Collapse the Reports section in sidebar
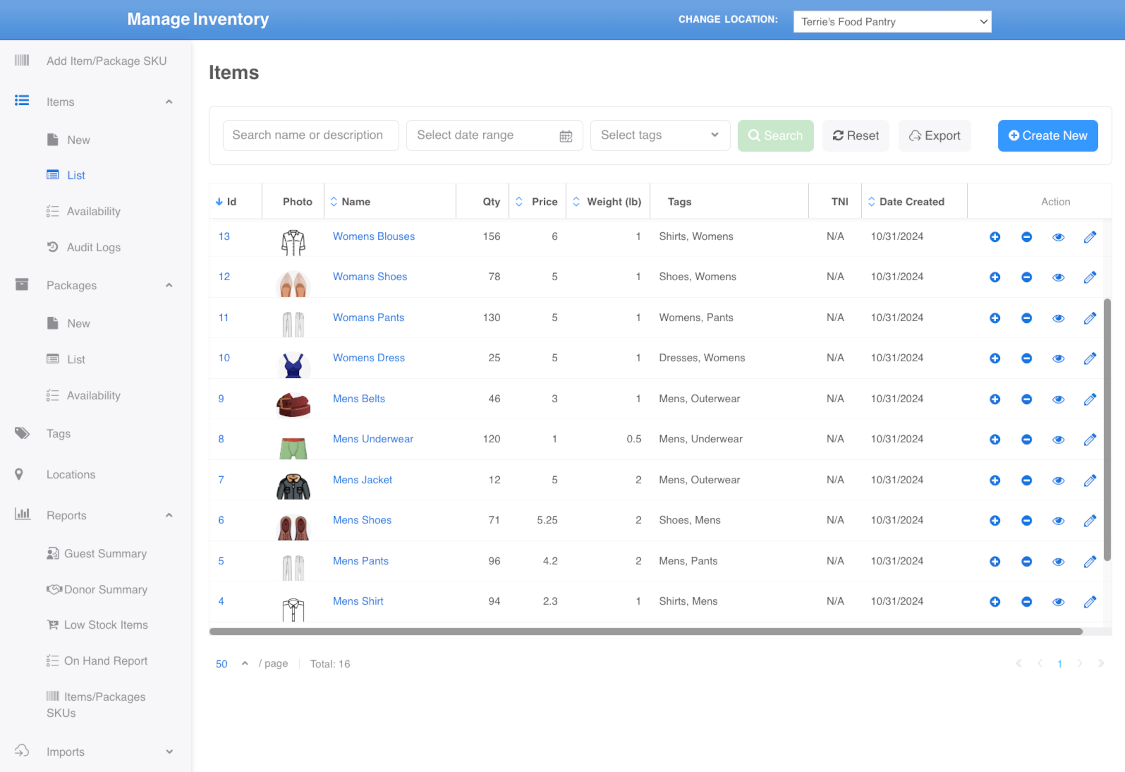 [169, 516]
